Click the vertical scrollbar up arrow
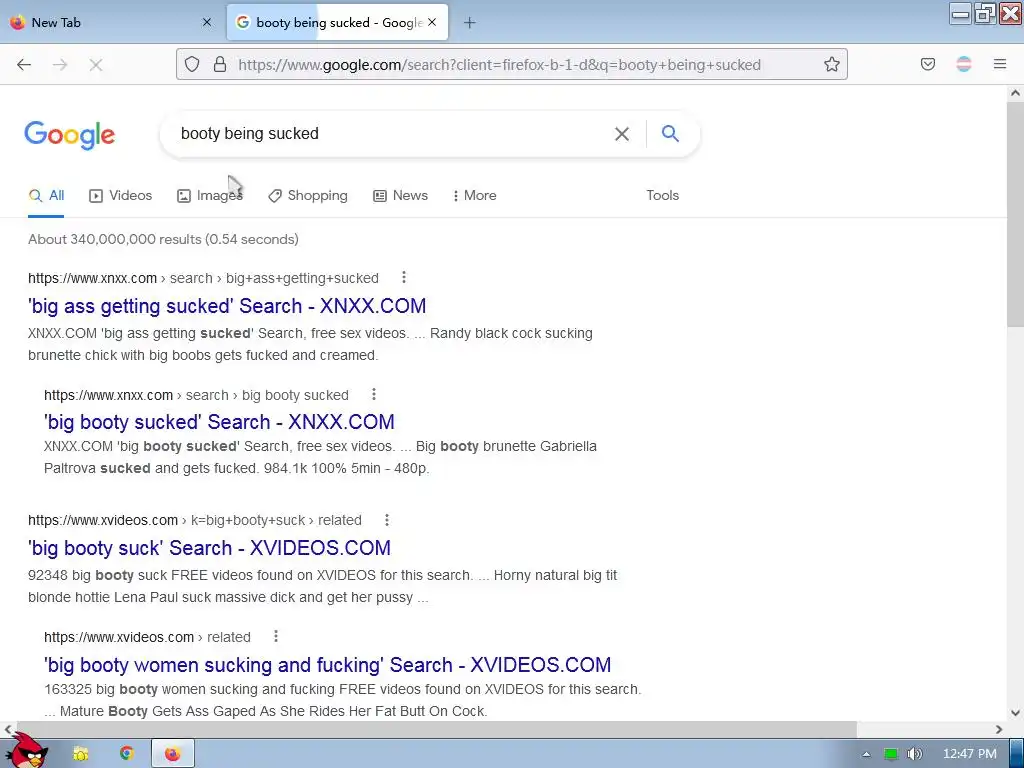 click(x=1015, y=93)
